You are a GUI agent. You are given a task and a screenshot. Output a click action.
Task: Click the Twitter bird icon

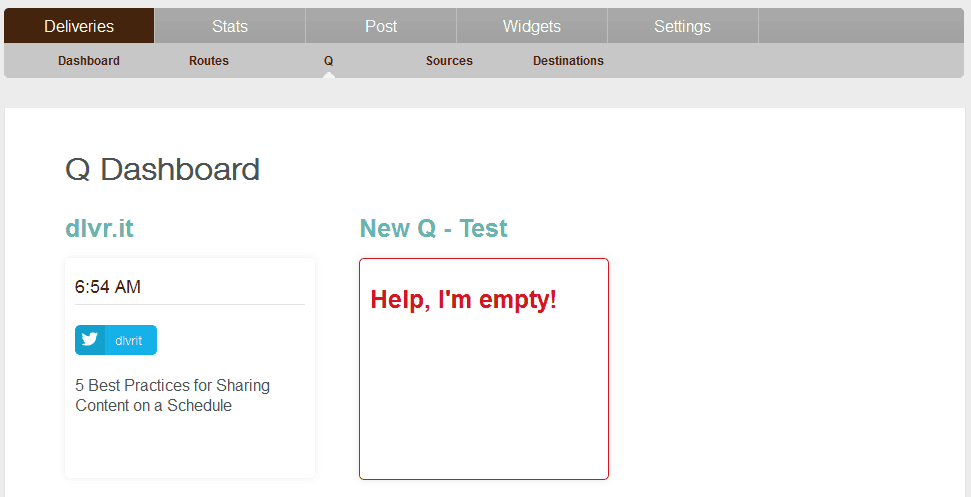pos(90,340)
